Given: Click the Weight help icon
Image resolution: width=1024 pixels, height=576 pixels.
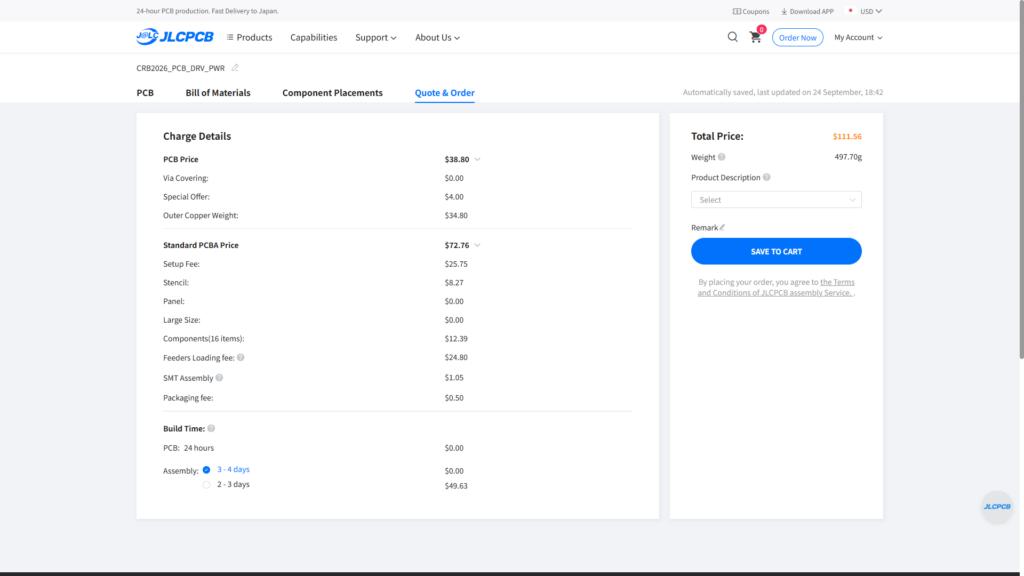Looking at the screenshot, I should click(722, 157).
